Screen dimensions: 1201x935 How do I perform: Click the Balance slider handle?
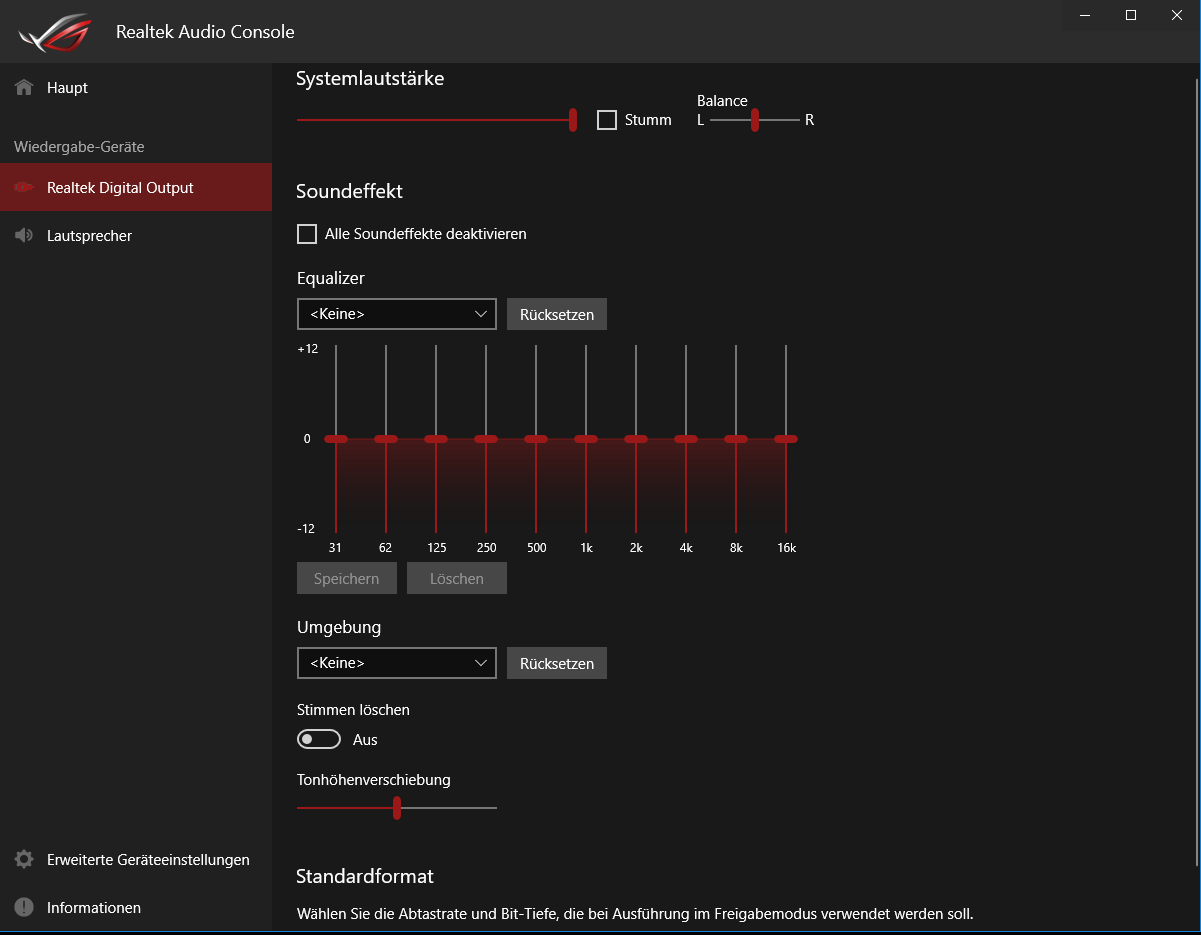755,120
